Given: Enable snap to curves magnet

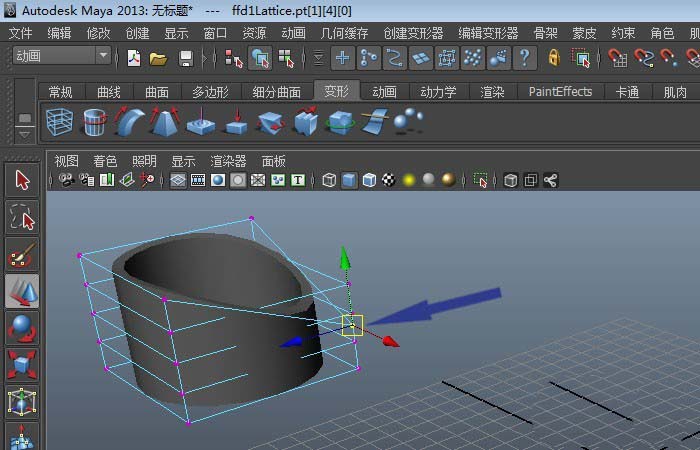Looking at the screenshot, I should pyautogui.click(x=644, y=58).
